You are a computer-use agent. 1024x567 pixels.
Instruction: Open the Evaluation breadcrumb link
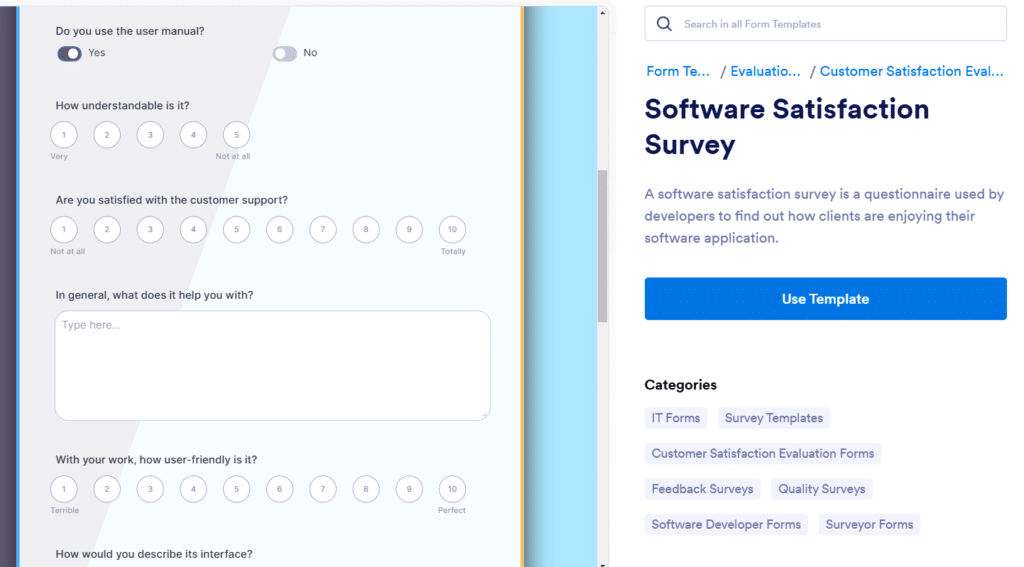coord(765,71)
